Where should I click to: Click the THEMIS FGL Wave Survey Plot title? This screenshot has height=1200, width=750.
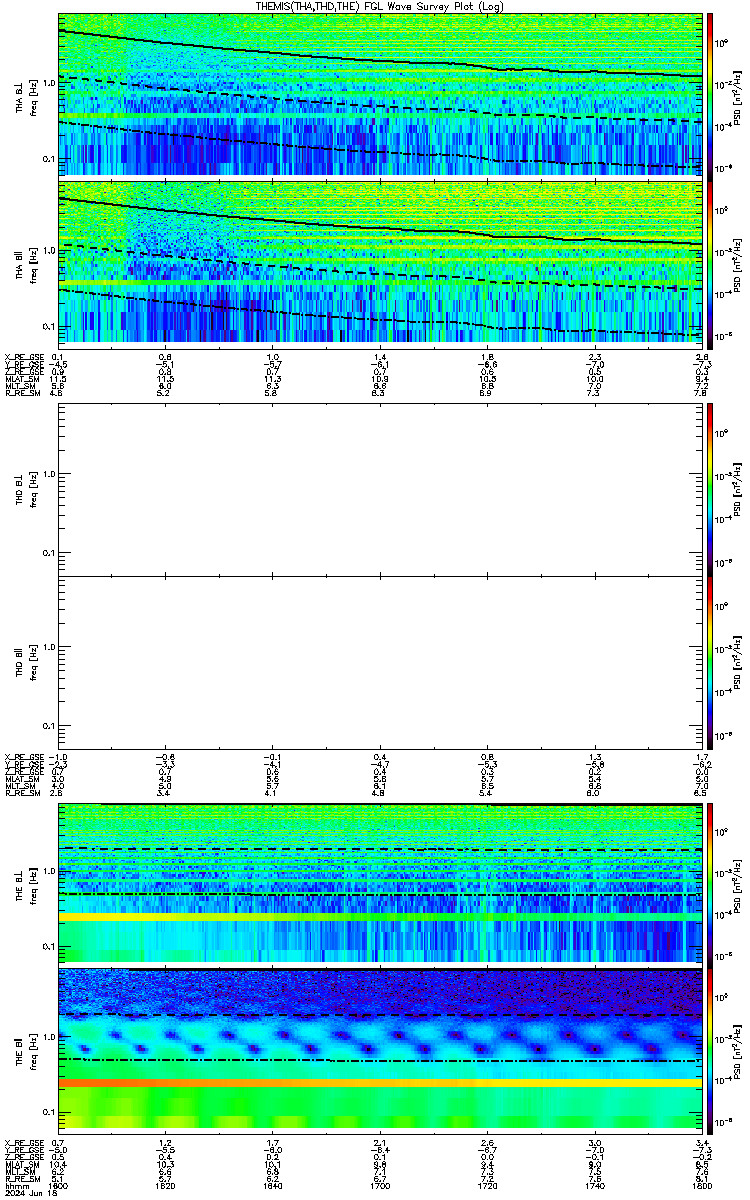coord(382,6)
